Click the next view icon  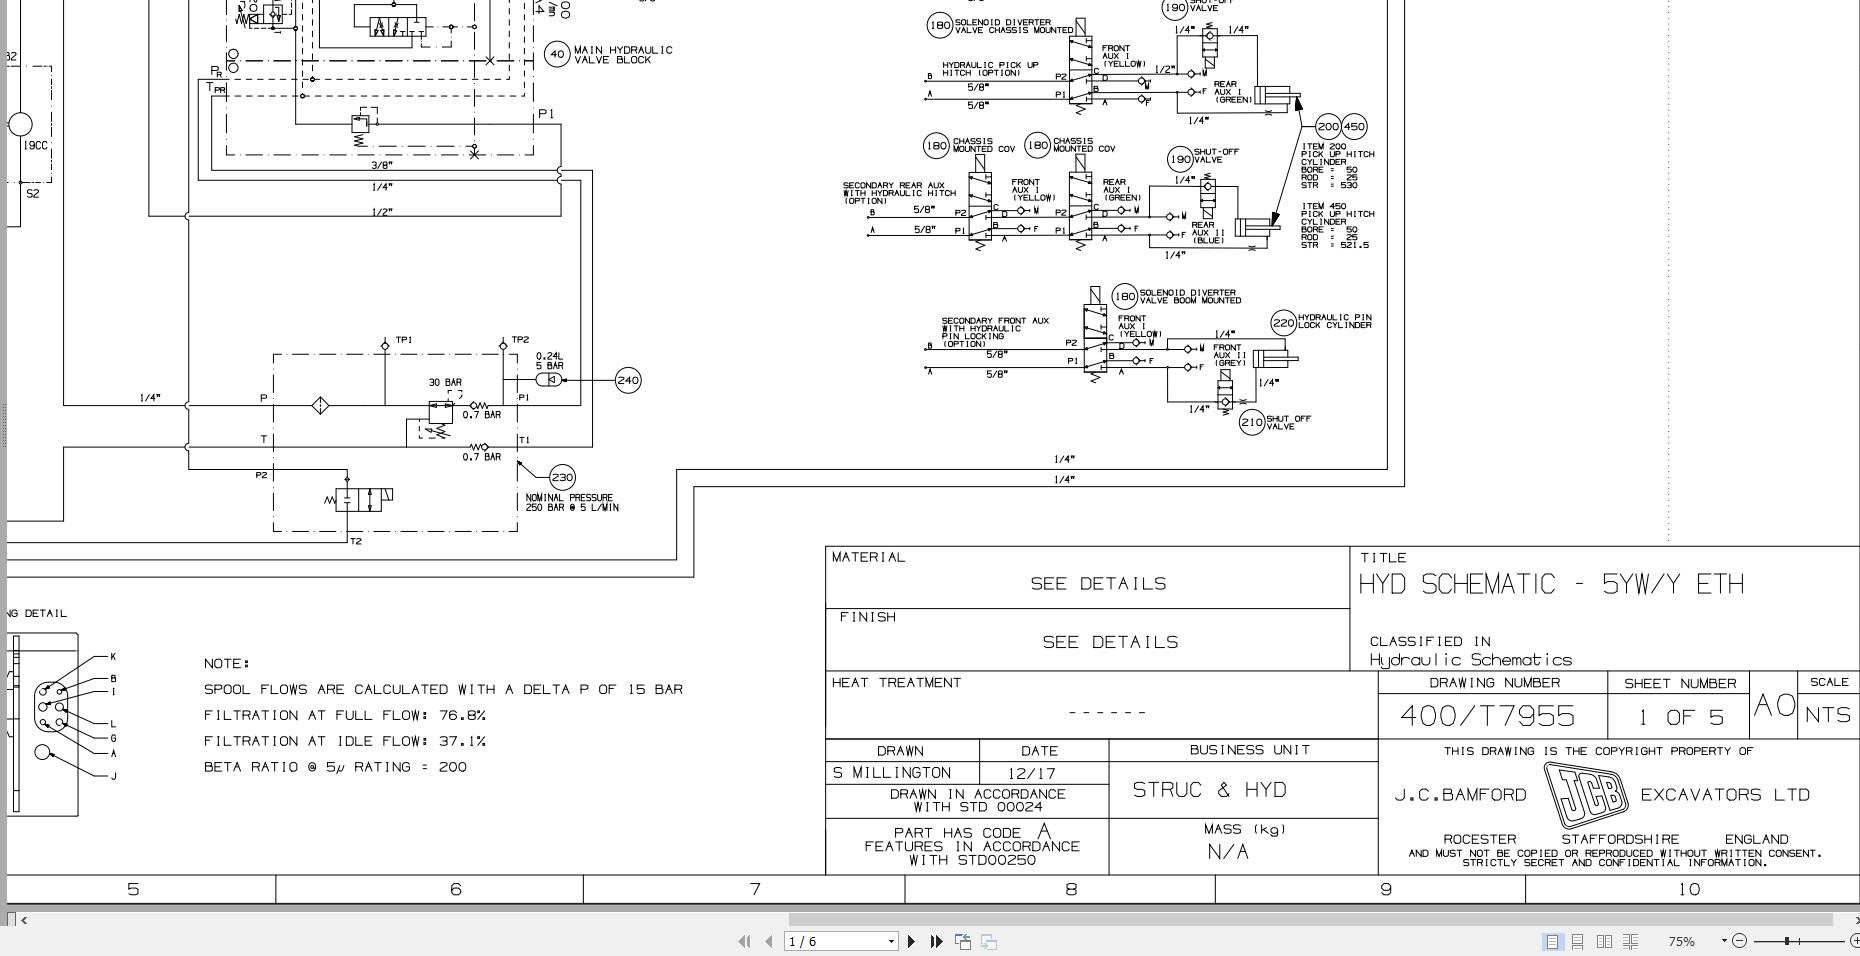point(988,941)
